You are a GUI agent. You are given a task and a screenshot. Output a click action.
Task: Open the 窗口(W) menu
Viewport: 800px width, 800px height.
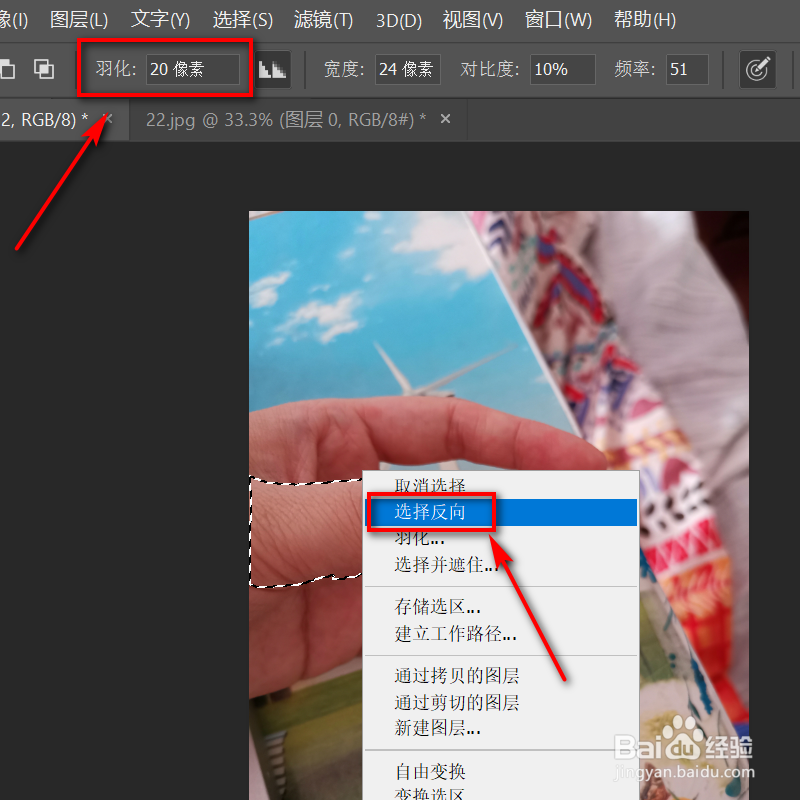coord(557,20)
